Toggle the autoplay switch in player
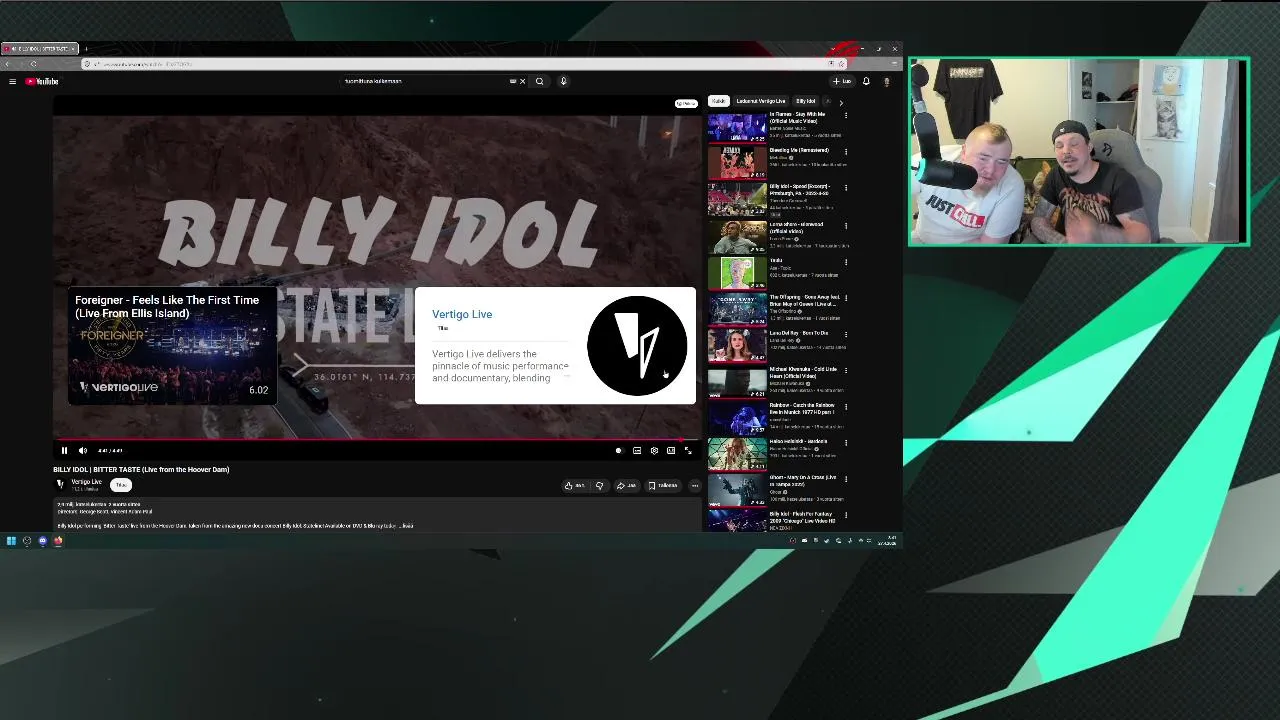This screenshot has height=720, width=1280. tap(618, 450)
